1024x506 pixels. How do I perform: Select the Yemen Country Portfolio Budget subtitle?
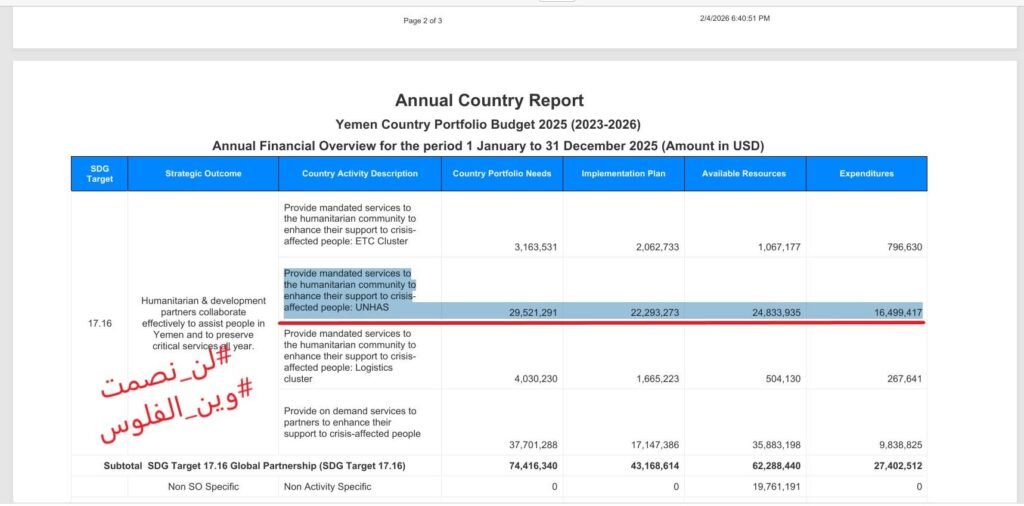[x=488, y=124]
